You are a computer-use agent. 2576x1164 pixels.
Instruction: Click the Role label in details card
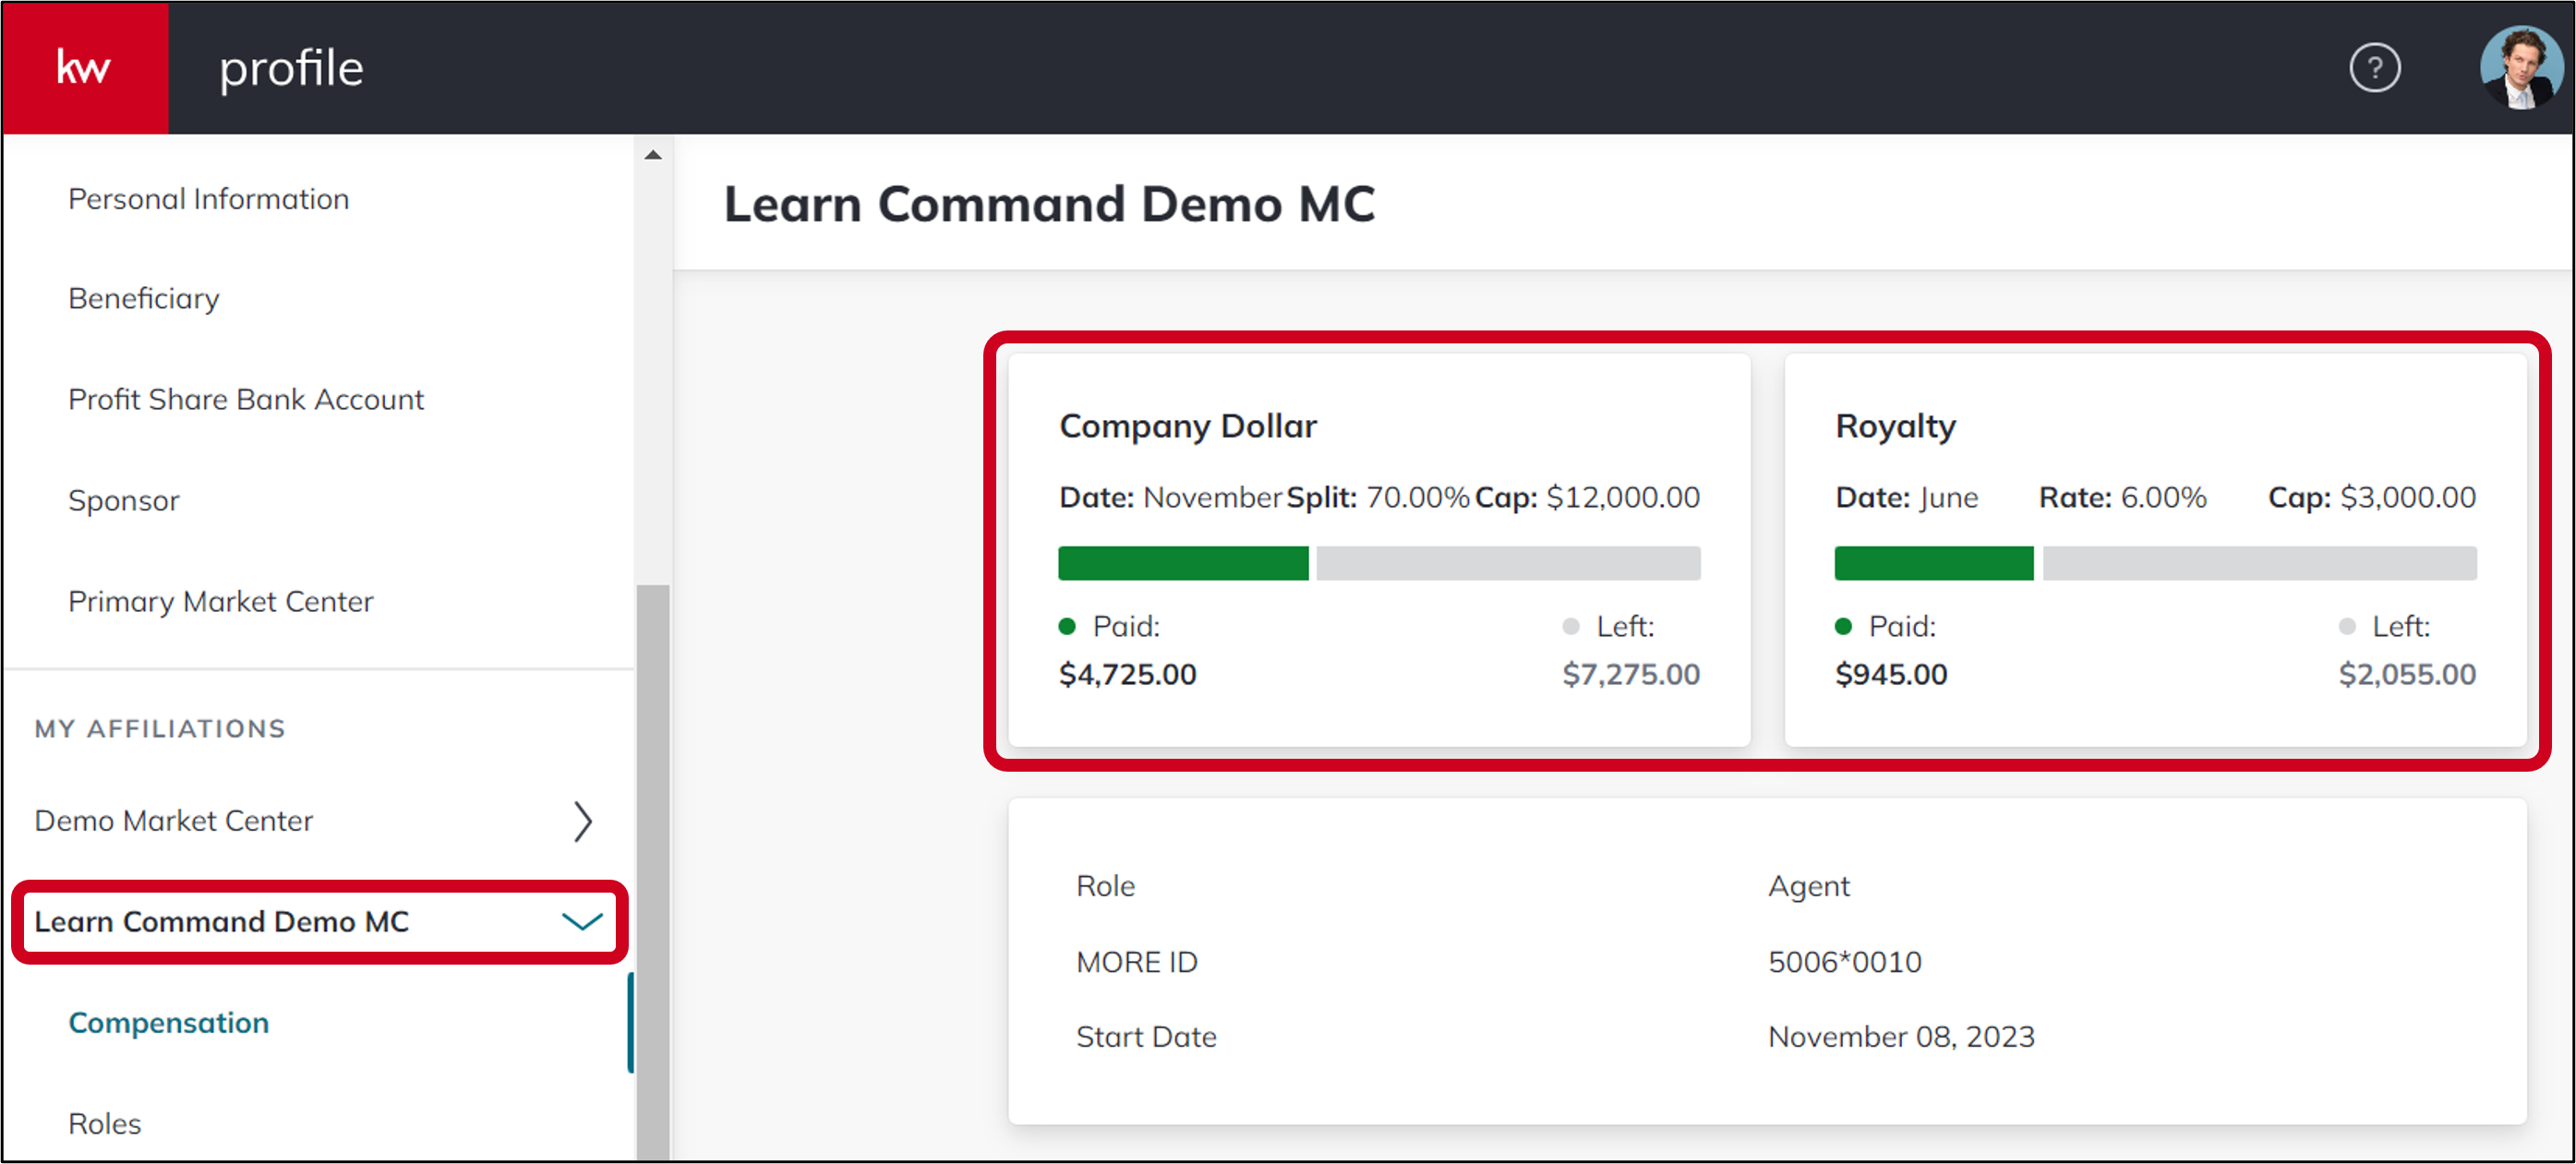click(1105, 886)
